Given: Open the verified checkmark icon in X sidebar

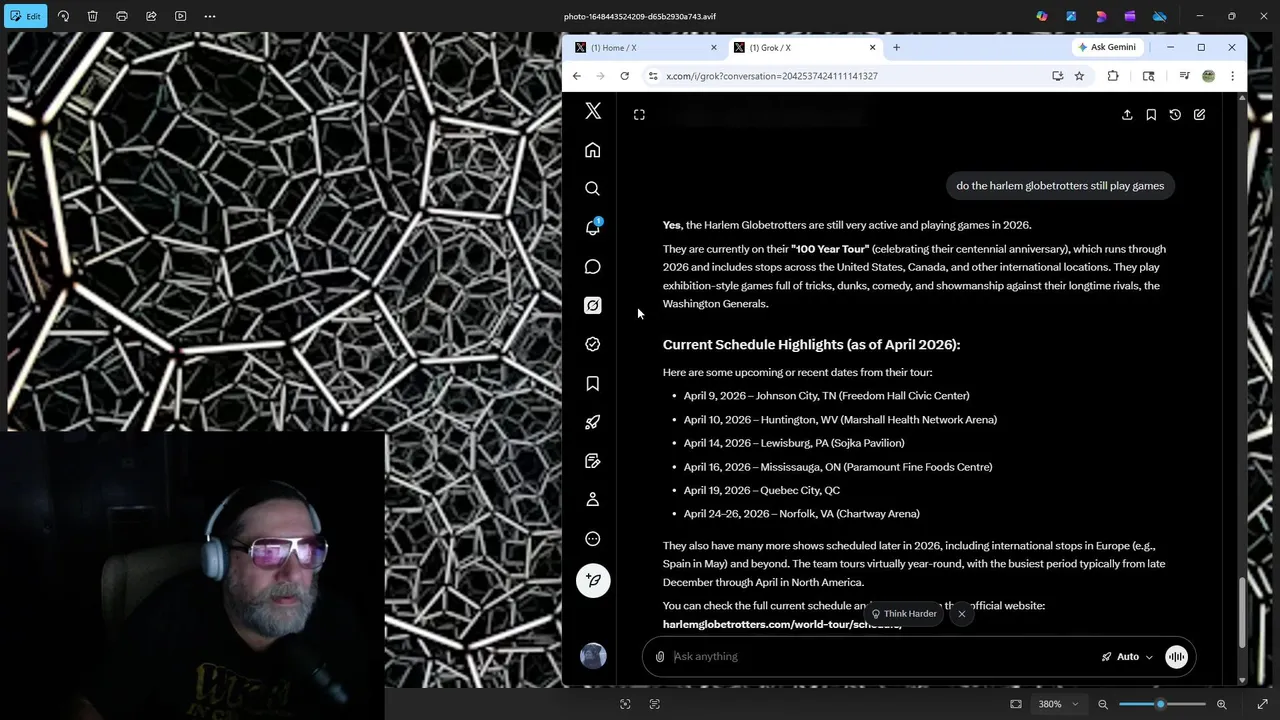Looking at the screenshot, I should (x=593, y=344).
